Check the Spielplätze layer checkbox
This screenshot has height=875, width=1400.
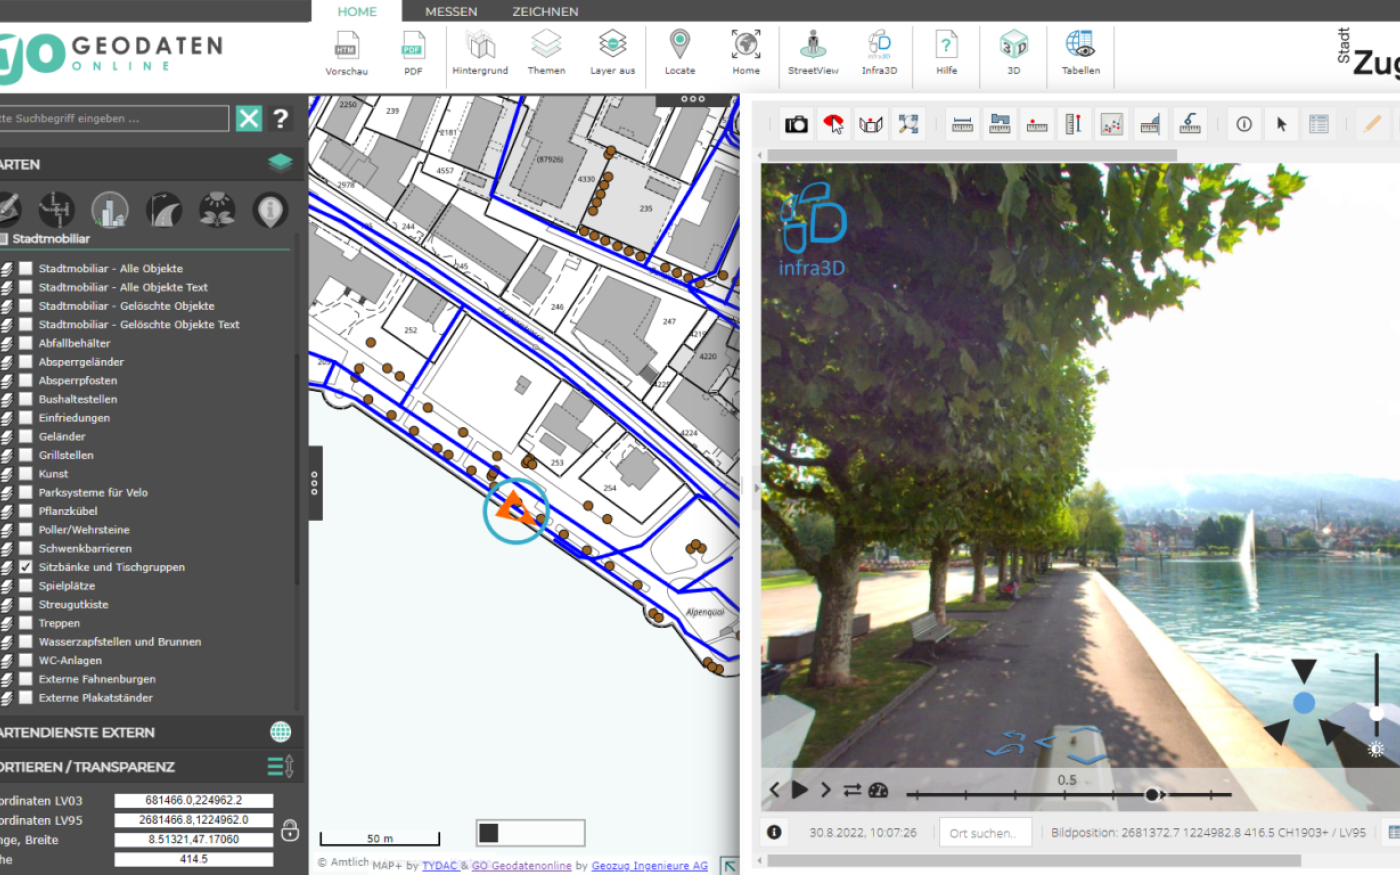click(26, 586)
